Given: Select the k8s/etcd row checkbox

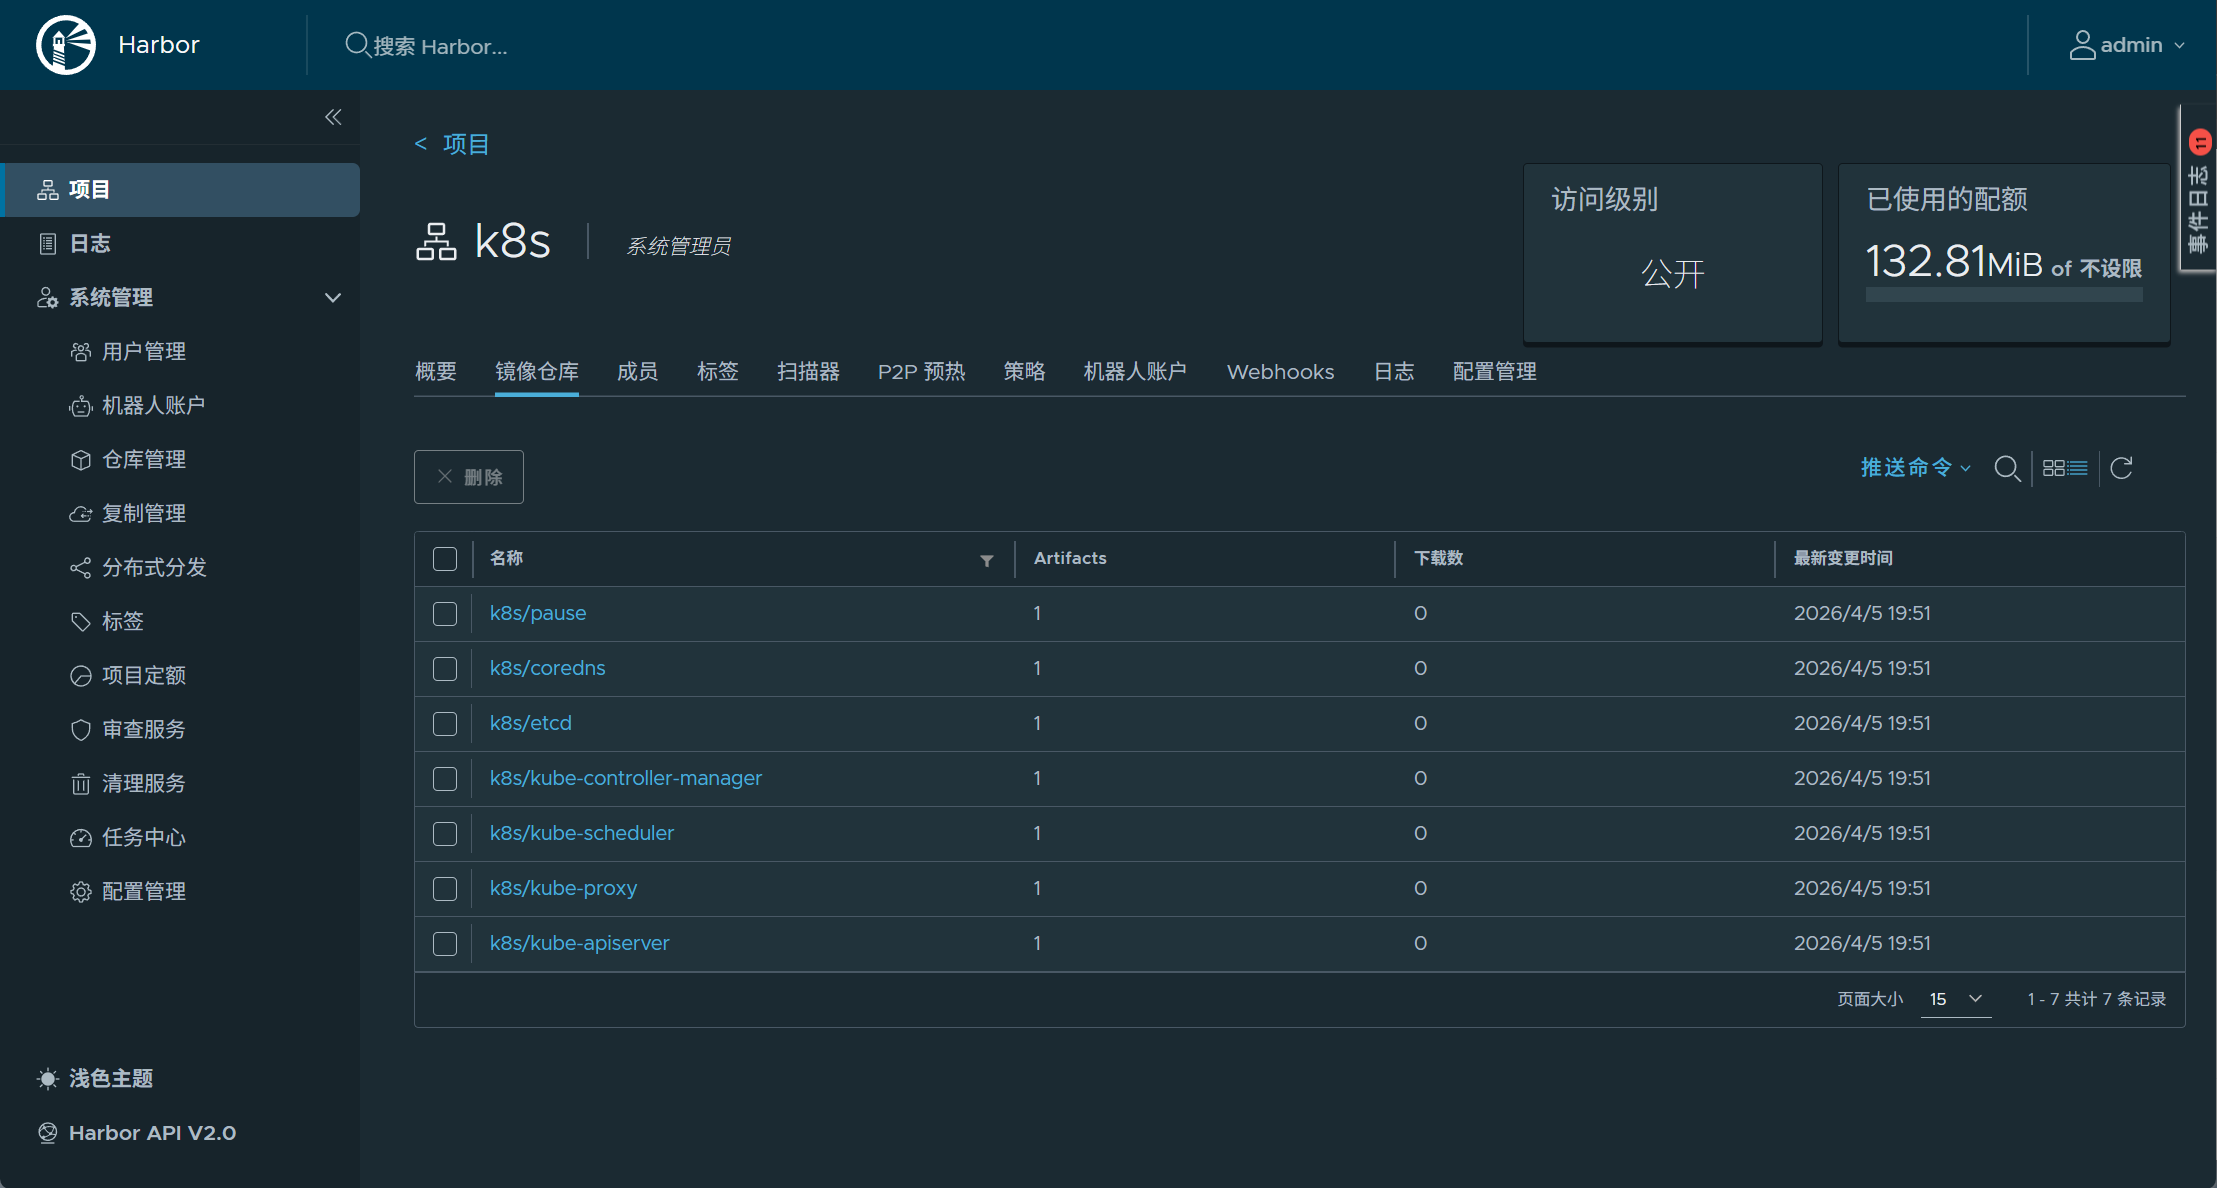Looking at the screenshot, I should click(445, 724).
